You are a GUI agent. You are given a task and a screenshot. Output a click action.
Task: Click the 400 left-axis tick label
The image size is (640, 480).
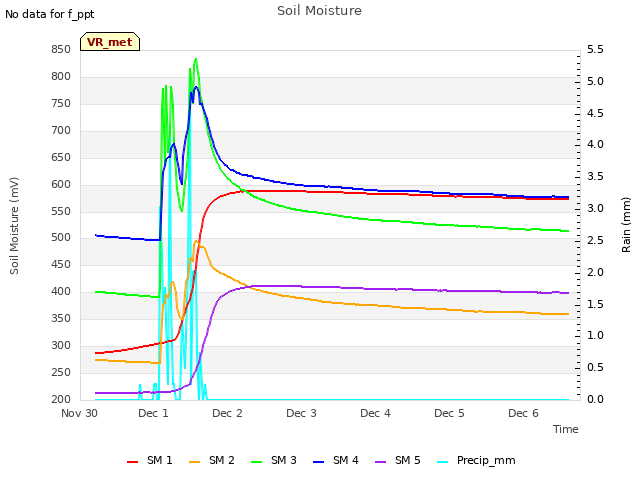coord(61,291)
